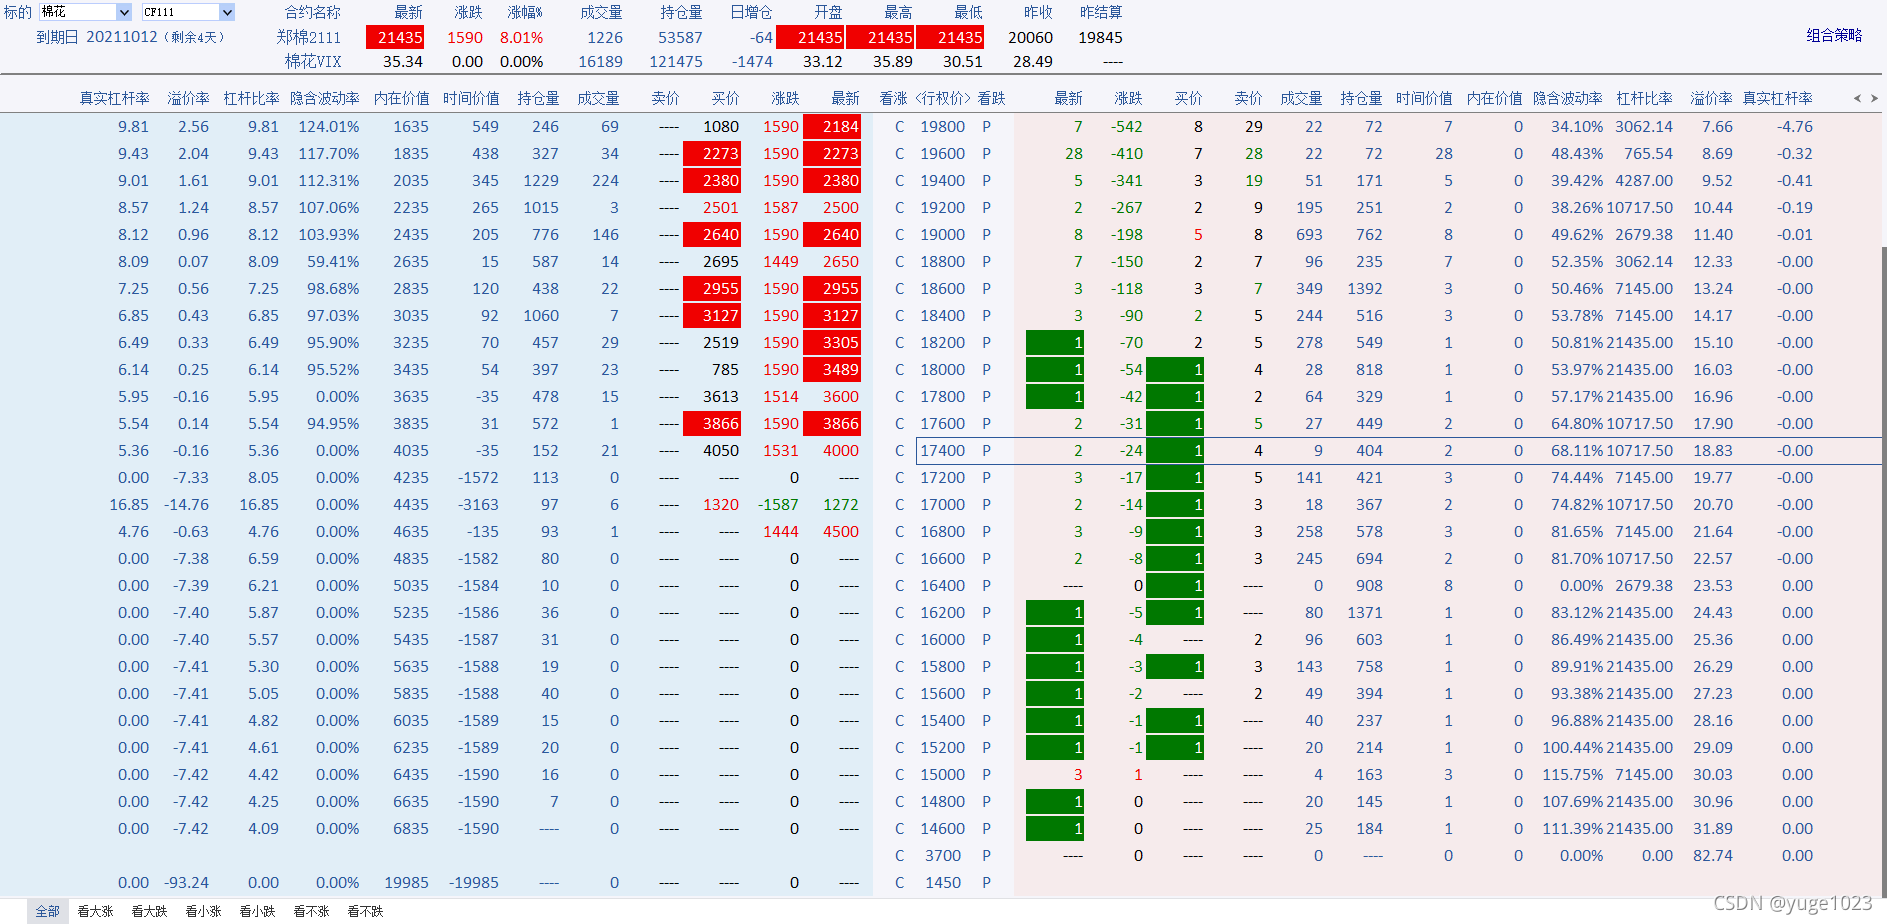The height and width of the screenshot is (924, 1887).
Task: Click the C marker in the 18200 row
Action: click(899, 342)
